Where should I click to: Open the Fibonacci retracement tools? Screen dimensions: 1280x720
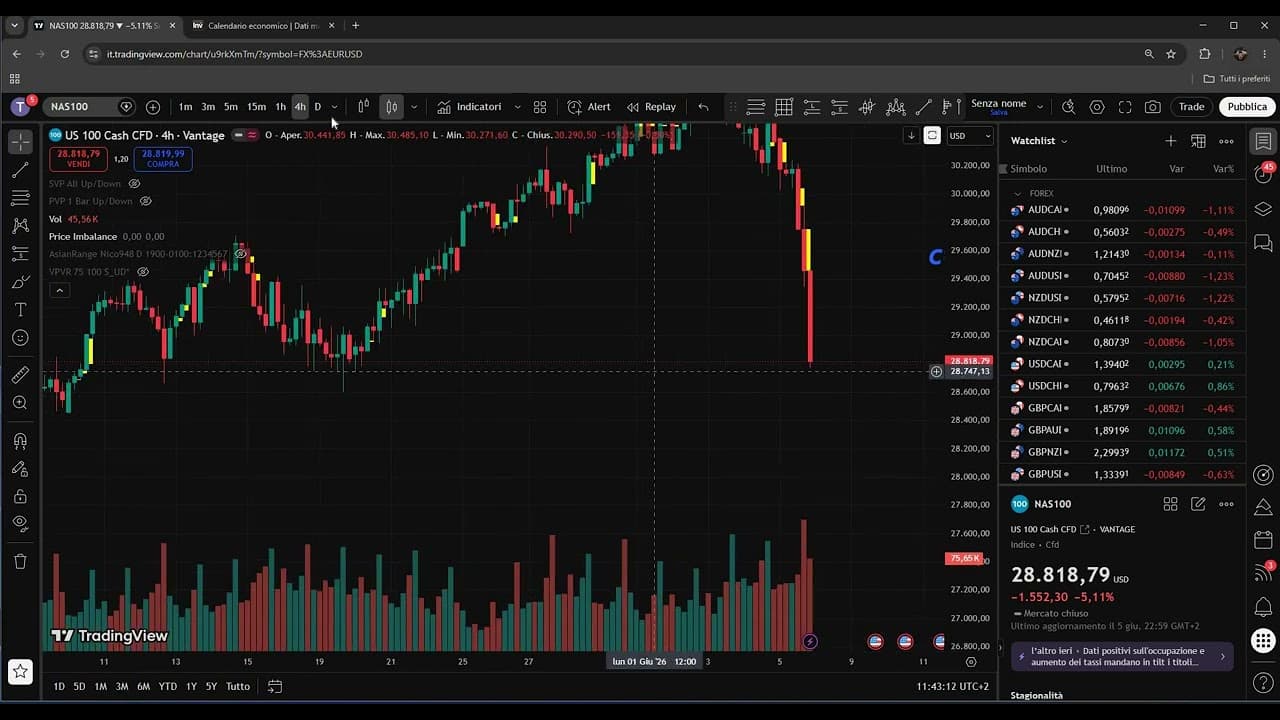pos(20,198)
